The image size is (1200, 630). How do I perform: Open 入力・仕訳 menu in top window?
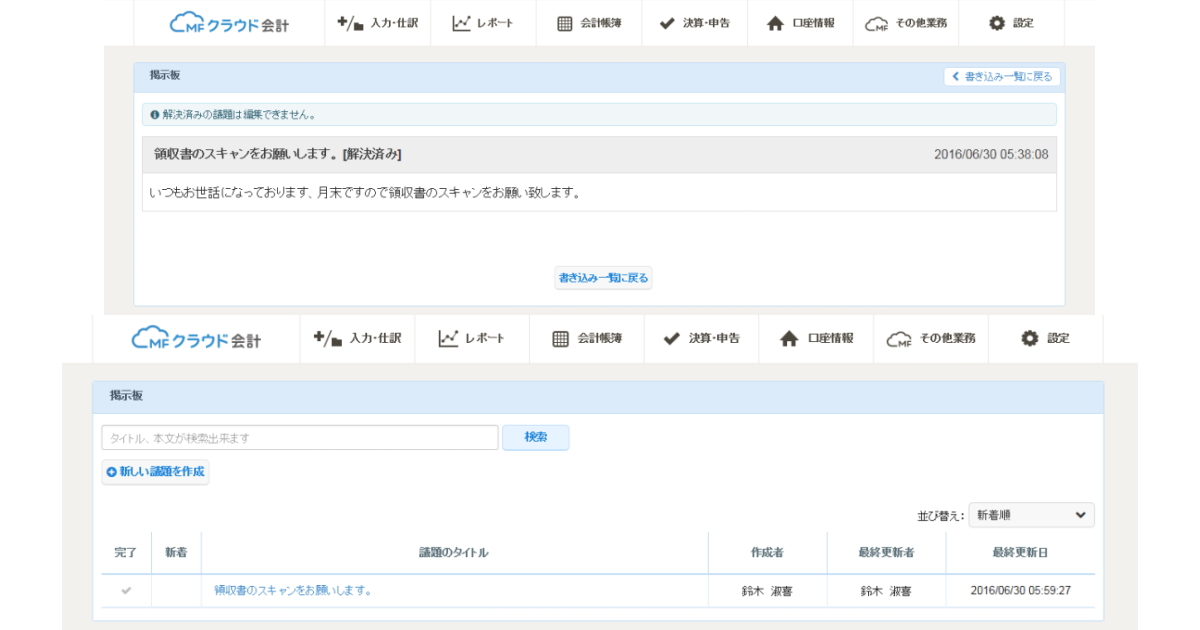pyautogui.click(x=377, y=23)
